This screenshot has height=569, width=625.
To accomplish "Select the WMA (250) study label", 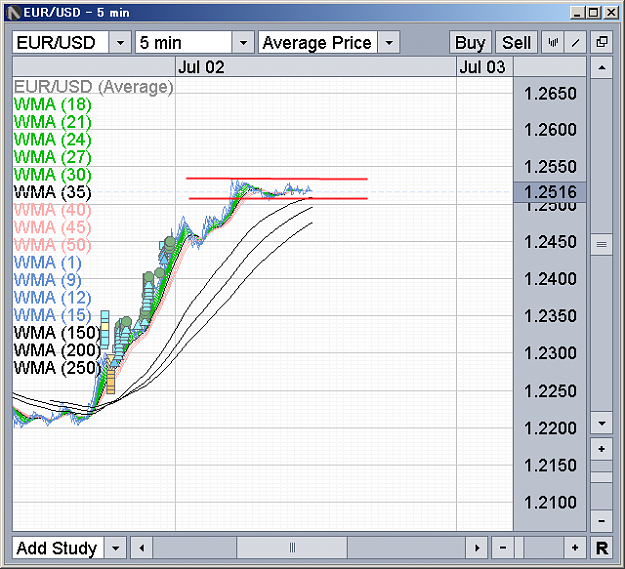I will click(x=57, y=367).
